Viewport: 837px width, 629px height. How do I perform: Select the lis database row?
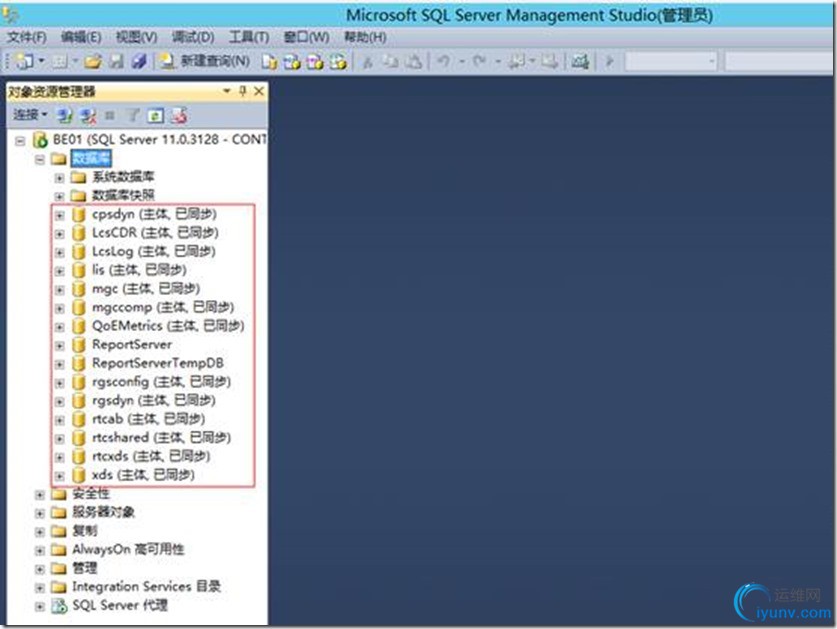point(139,270)
